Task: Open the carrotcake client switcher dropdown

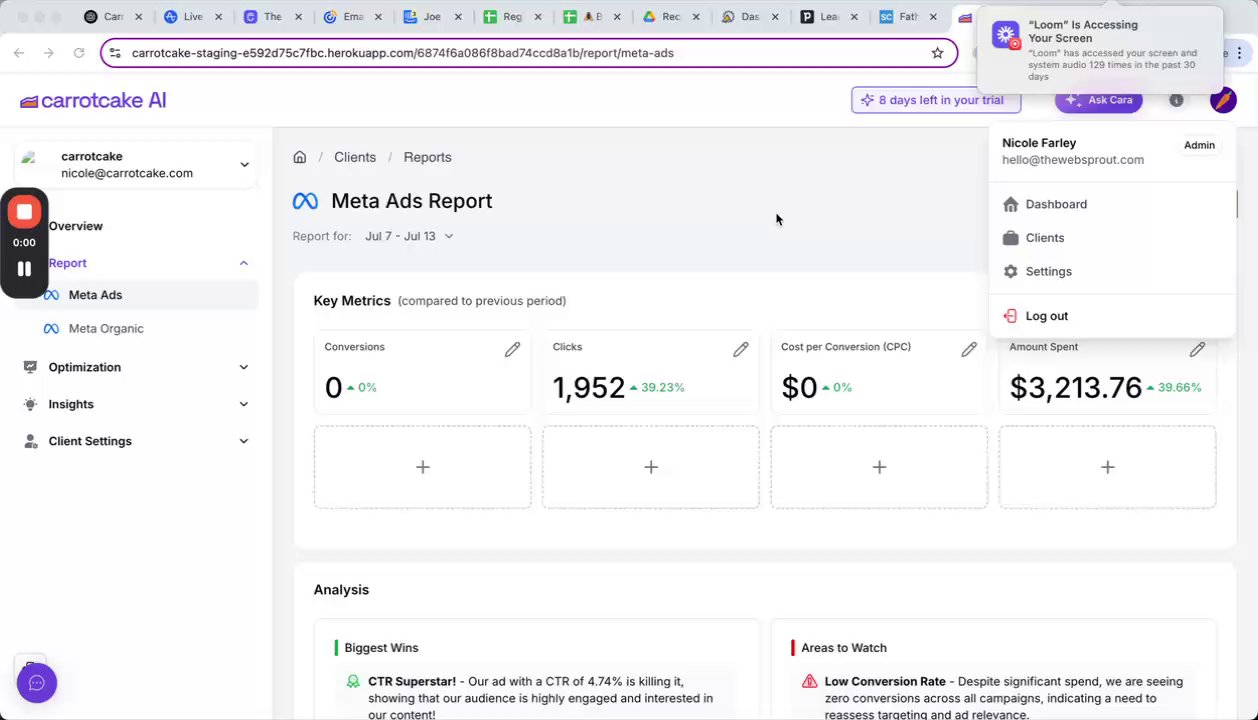Action: coord(136,165)
